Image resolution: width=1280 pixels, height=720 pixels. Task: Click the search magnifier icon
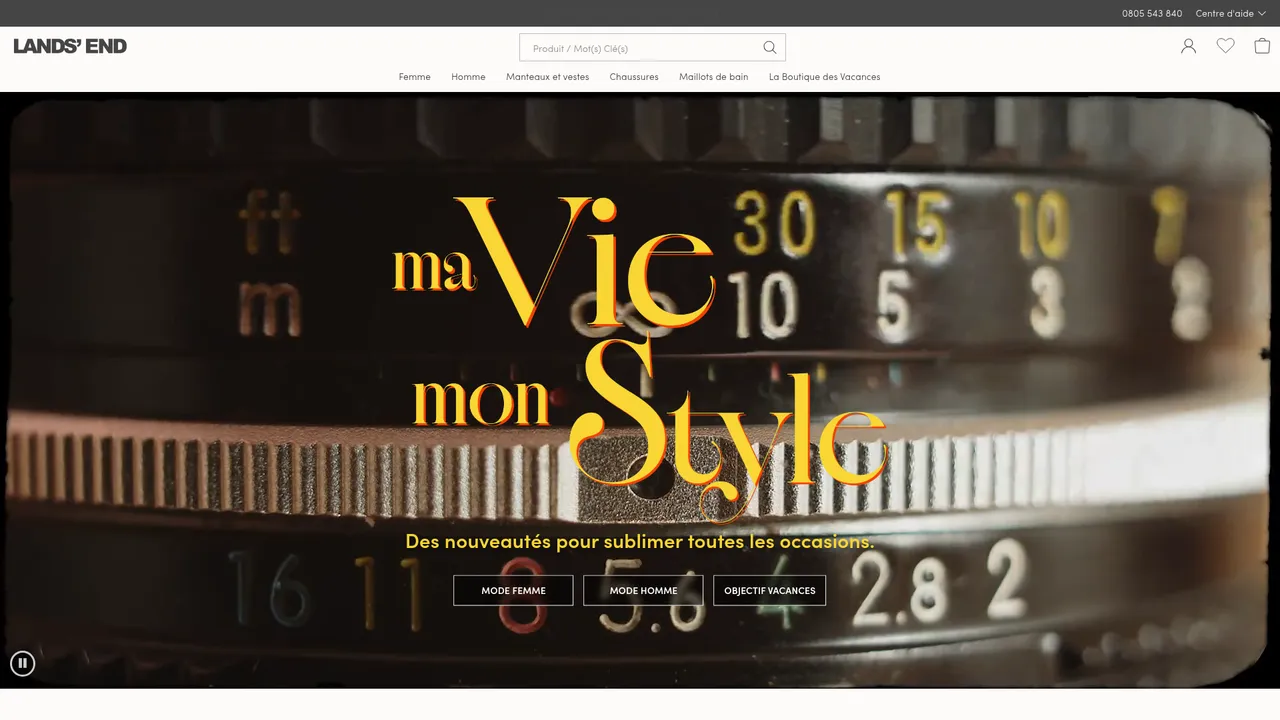coord(770,47)
